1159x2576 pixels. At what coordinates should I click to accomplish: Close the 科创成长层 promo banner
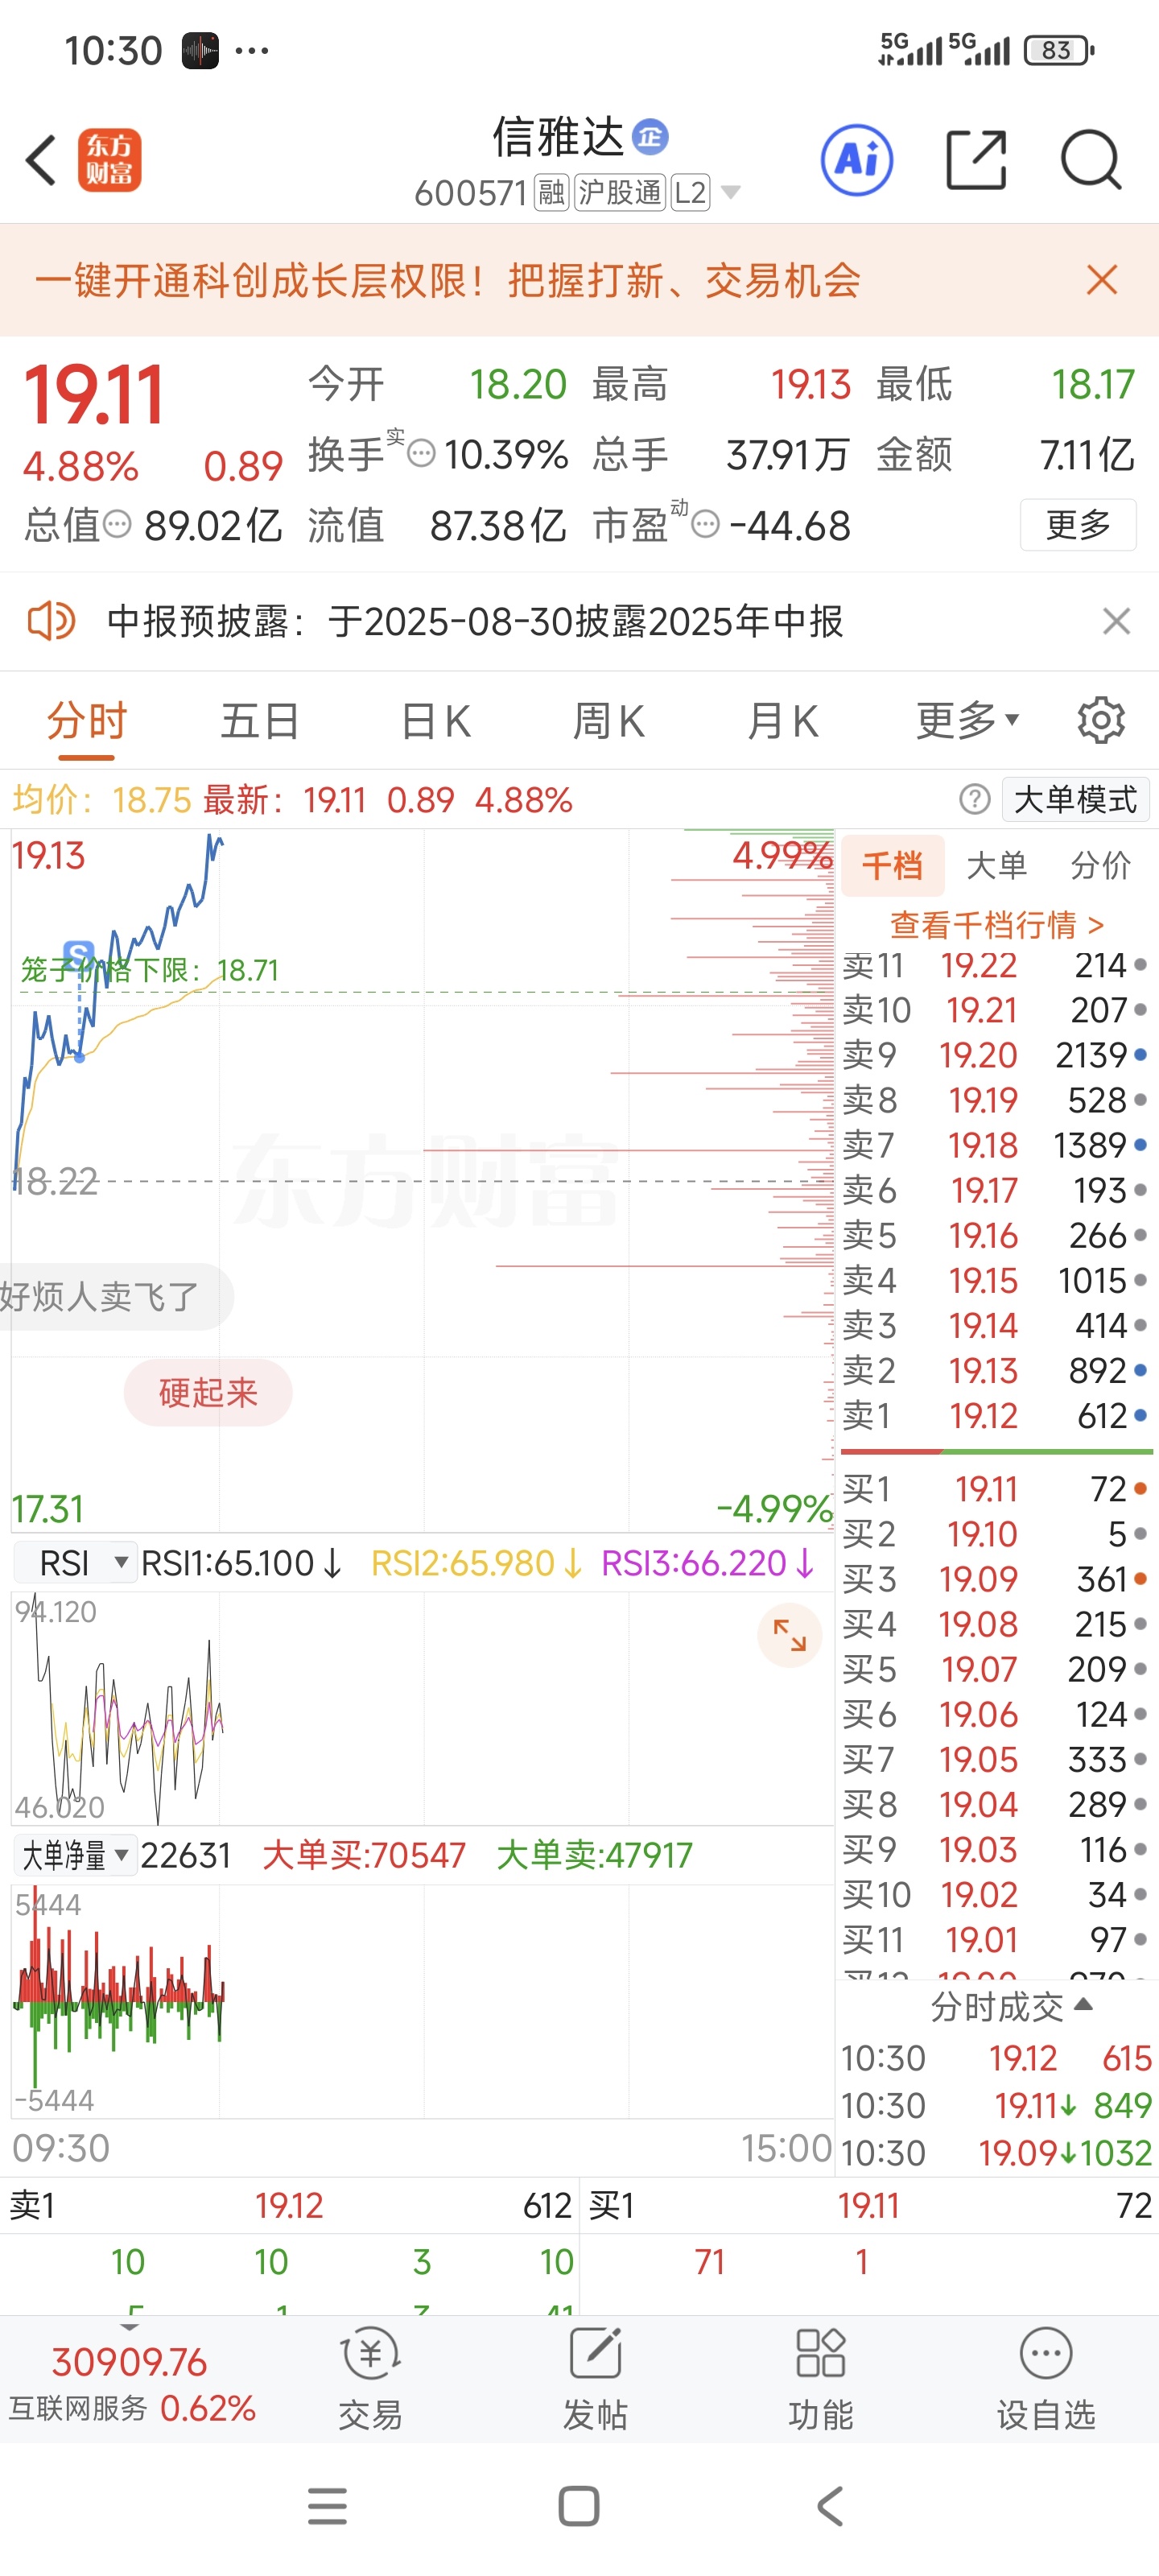tap(1101, 280)
